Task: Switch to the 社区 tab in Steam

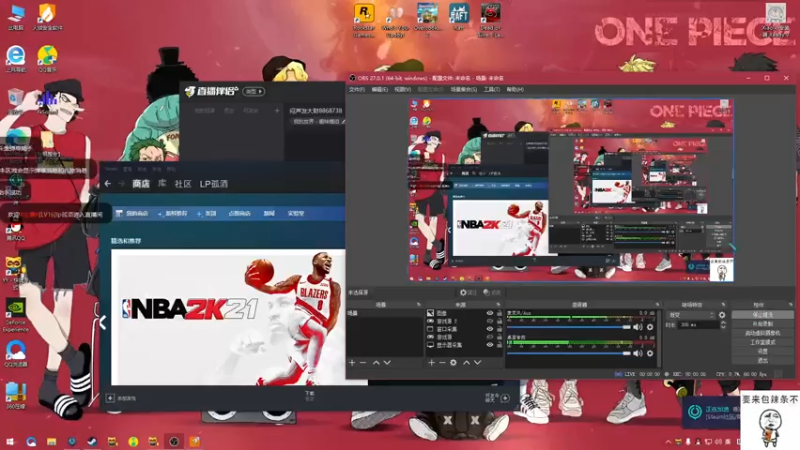Action: [183, 184]
